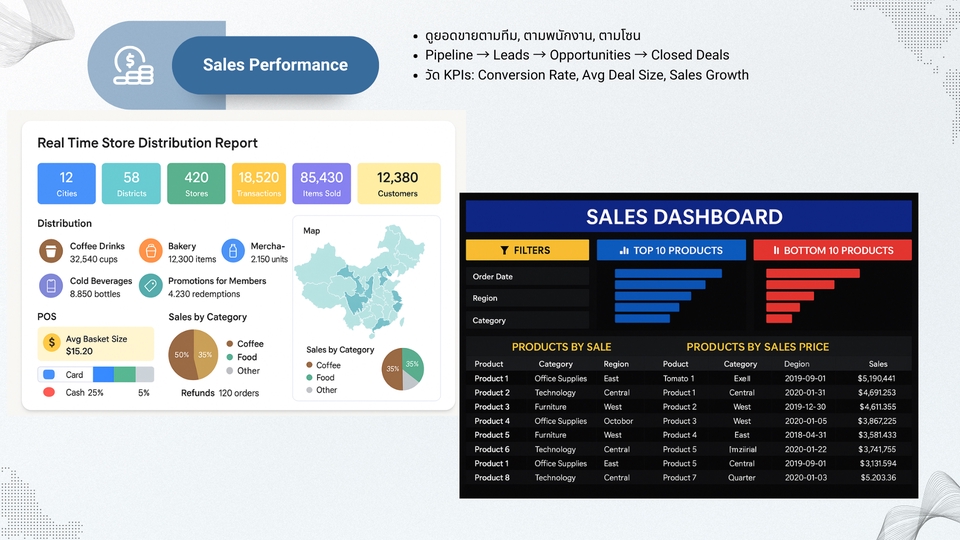Click the 18,520 Transactions tile

click(x=259, y=183)
